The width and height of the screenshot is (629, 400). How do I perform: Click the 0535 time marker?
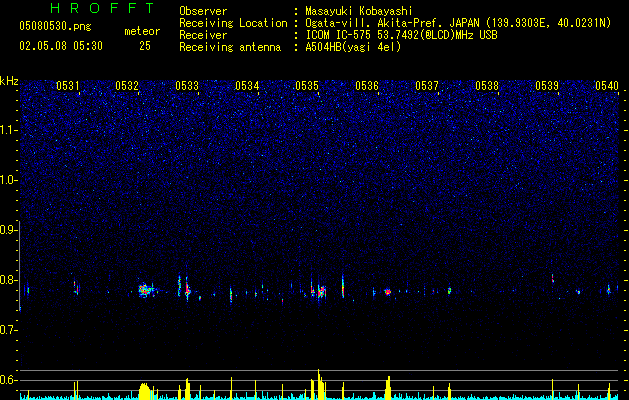click(307, 86)
